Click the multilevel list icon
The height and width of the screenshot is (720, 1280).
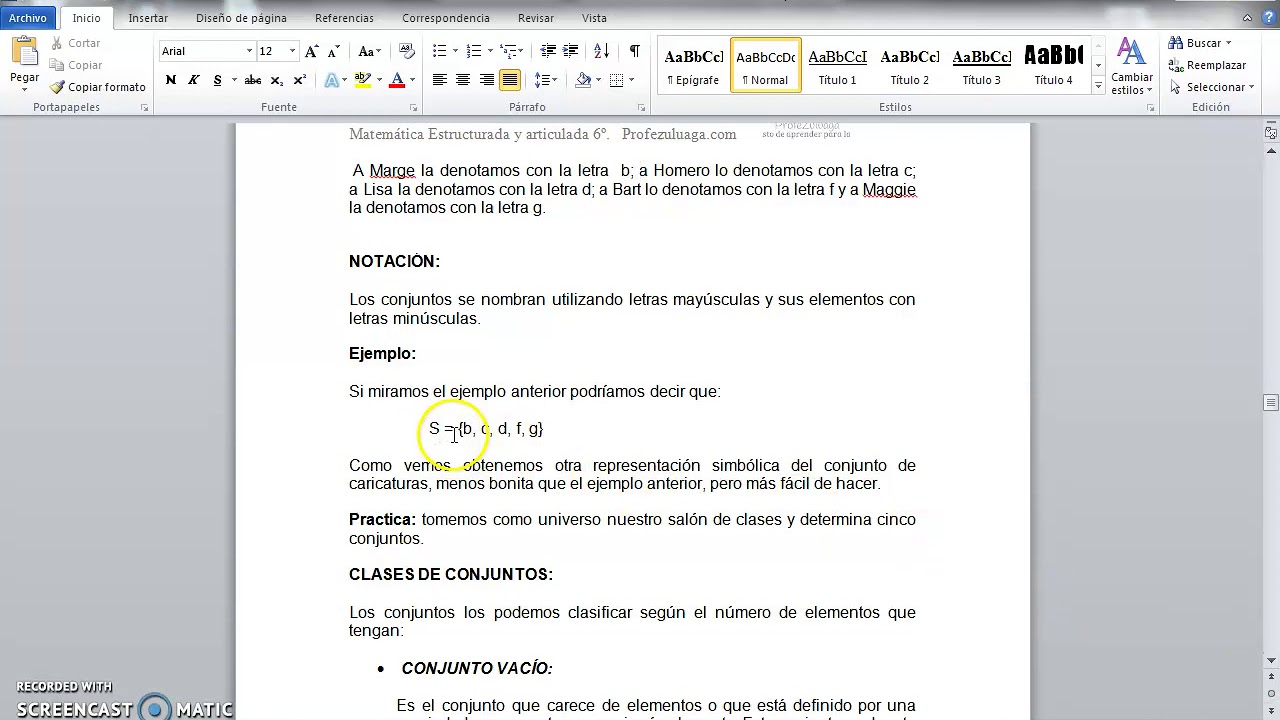click(x=508, y=51)
